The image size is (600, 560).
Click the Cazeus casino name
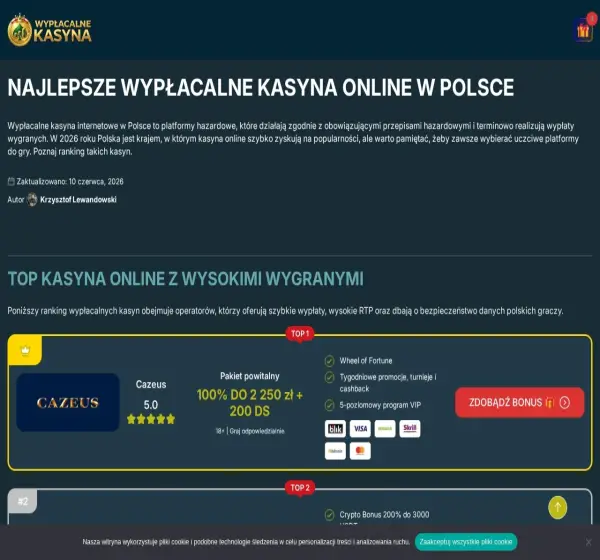click(151, 384)
